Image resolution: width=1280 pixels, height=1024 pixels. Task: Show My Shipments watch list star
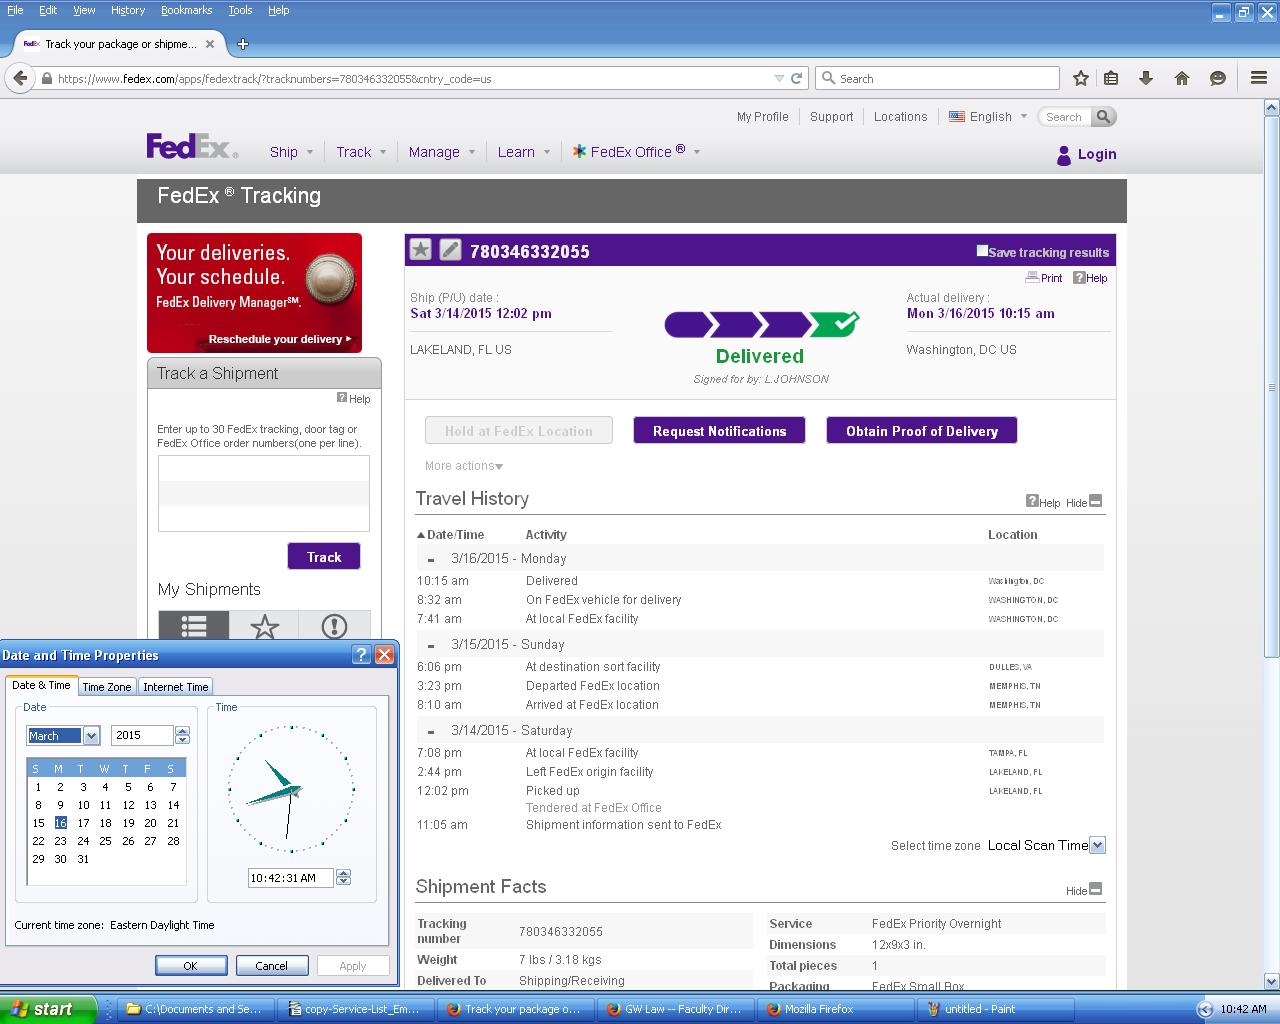point(264,626)
